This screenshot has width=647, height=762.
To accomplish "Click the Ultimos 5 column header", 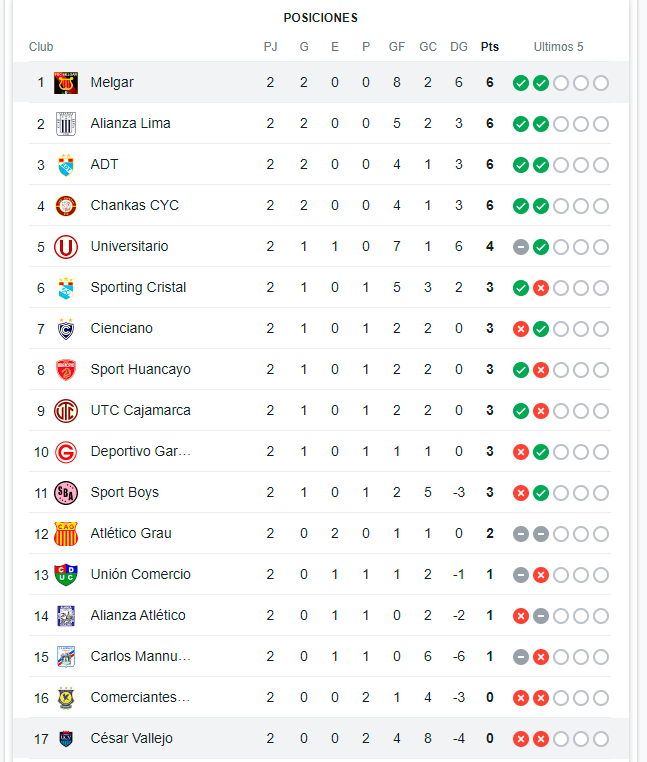I will (559, 47).
